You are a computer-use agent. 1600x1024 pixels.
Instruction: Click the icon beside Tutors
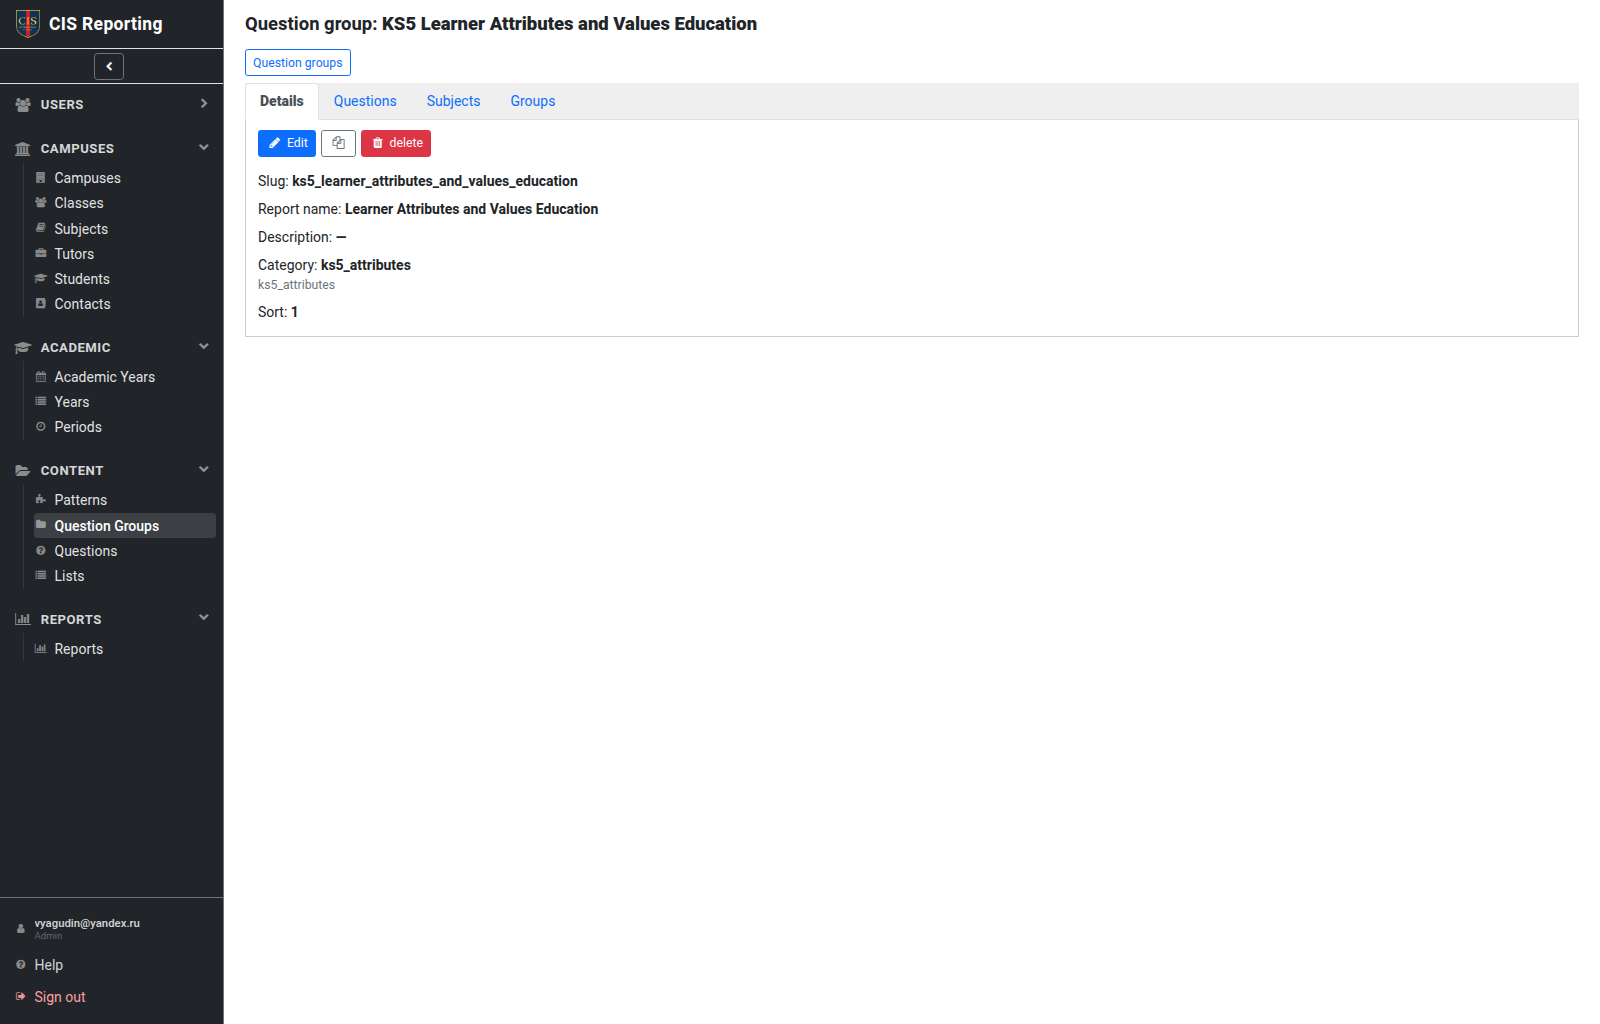tap(41, 253)
